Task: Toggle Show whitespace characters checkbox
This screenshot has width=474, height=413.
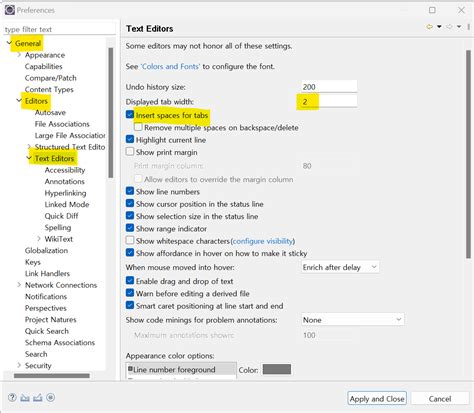Action: 130,240
